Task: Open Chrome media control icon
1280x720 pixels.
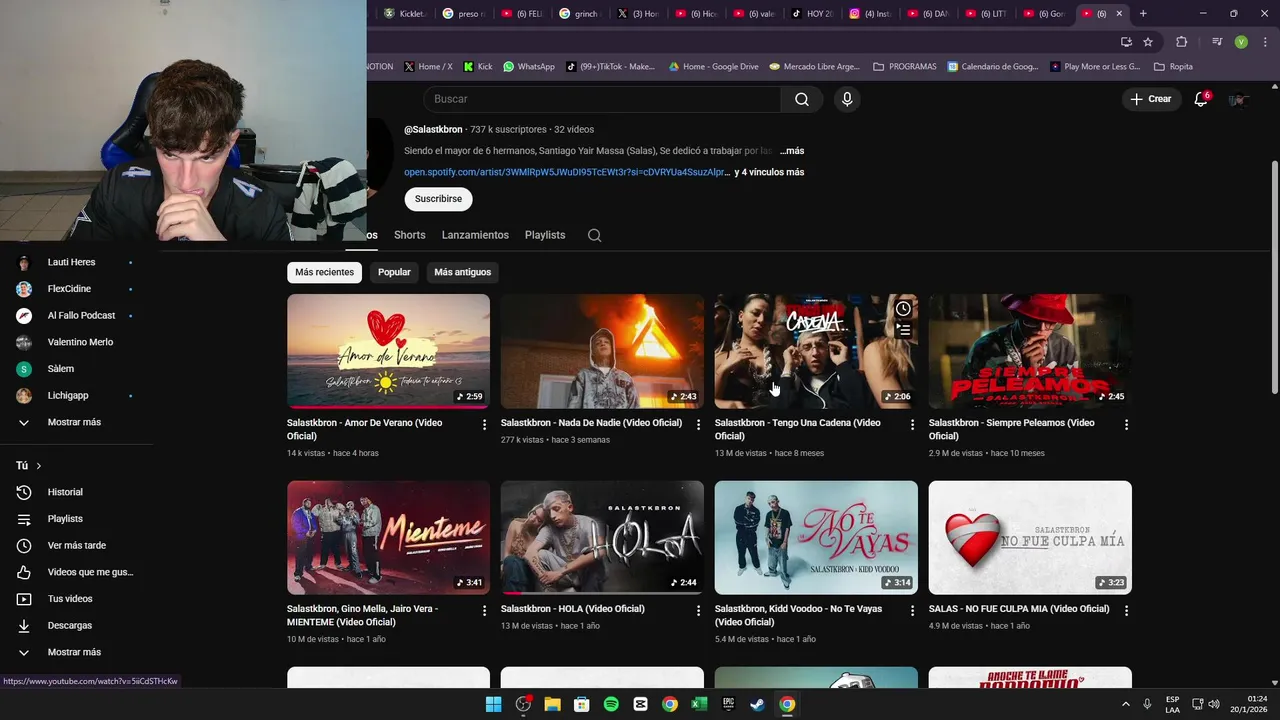Action: tap(1216, 42)
